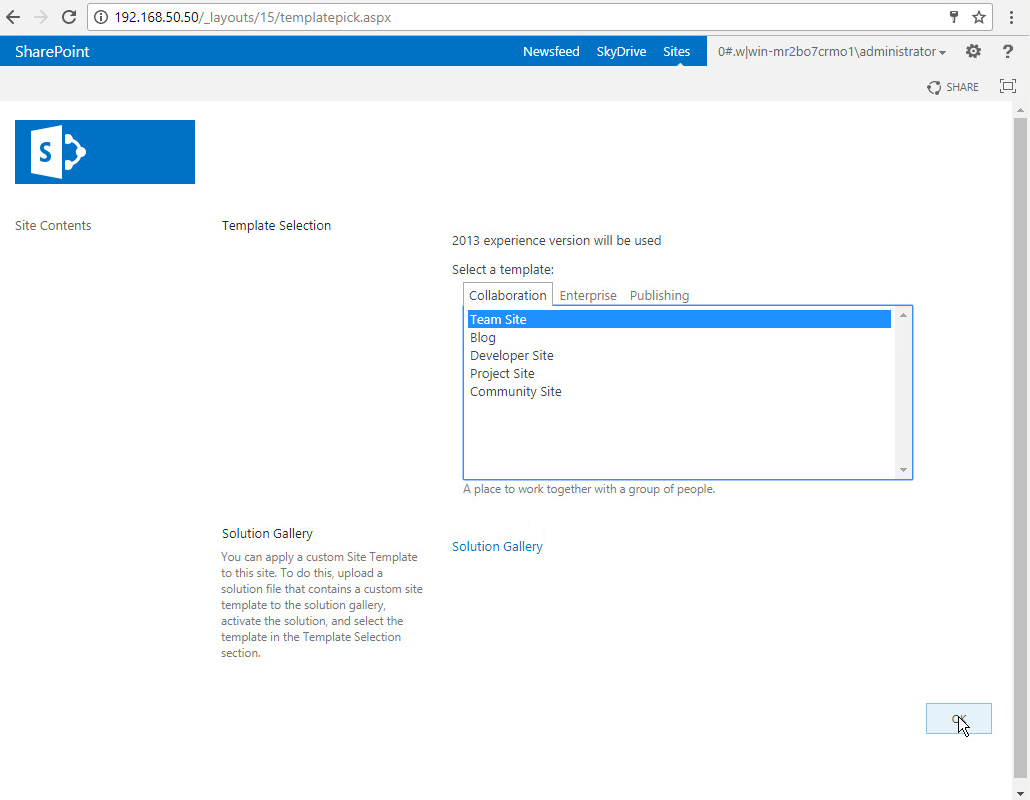Click the browser back arrow

pyautogui.click(x=14, y=17)
